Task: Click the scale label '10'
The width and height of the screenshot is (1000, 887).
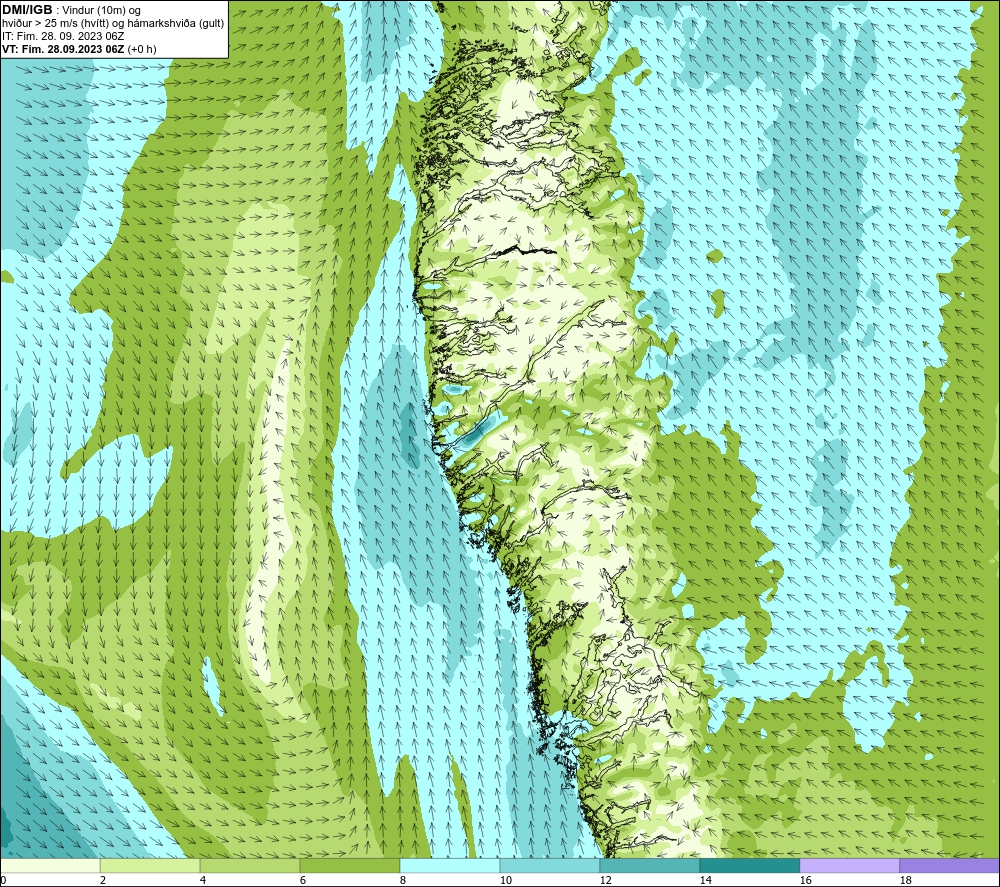Action: tap(505, 881)
